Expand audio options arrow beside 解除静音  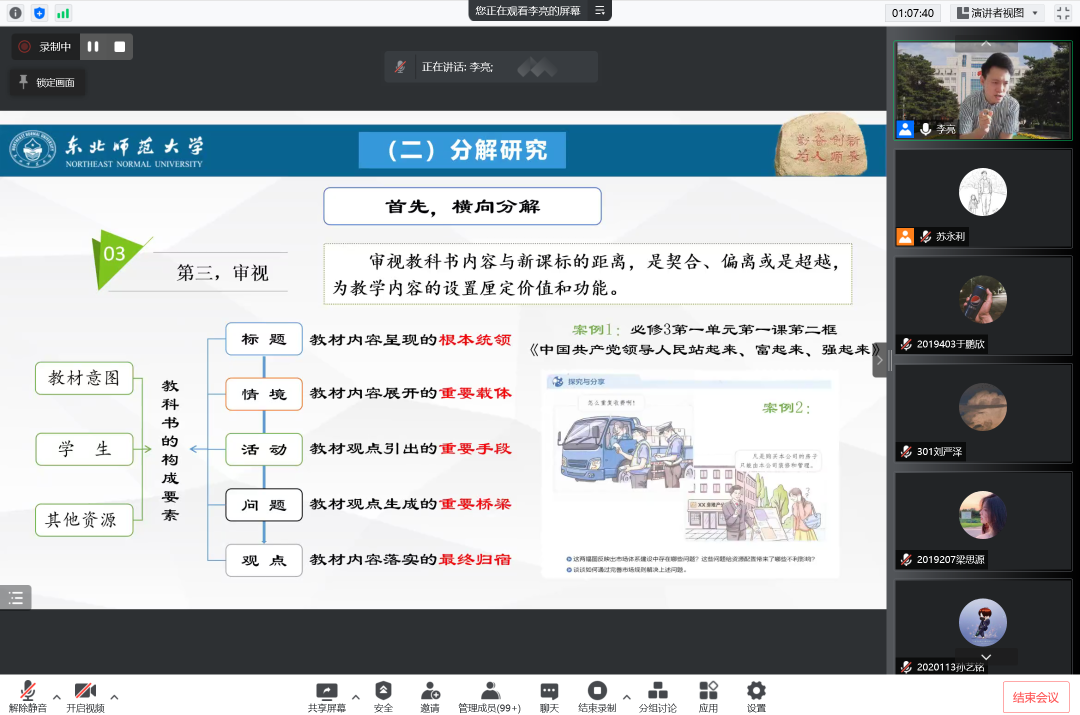tap(57, 696)
